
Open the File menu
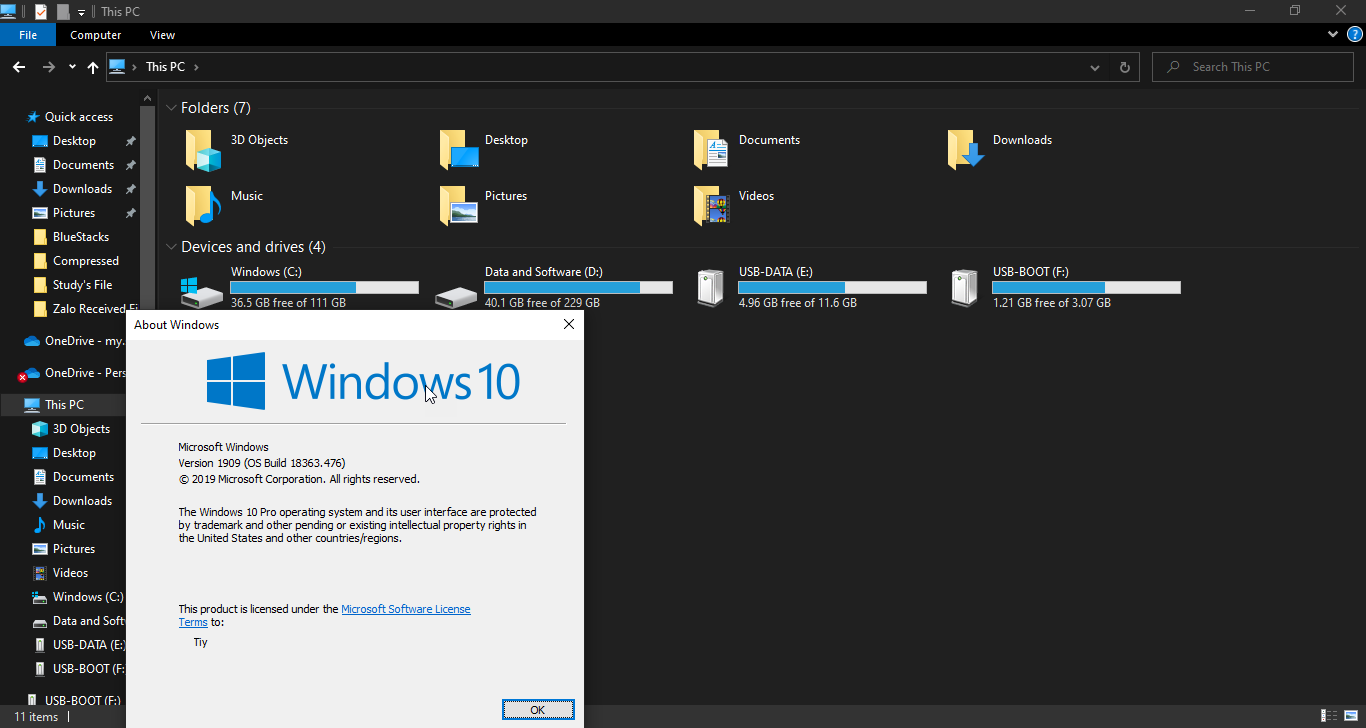point(28,35)
